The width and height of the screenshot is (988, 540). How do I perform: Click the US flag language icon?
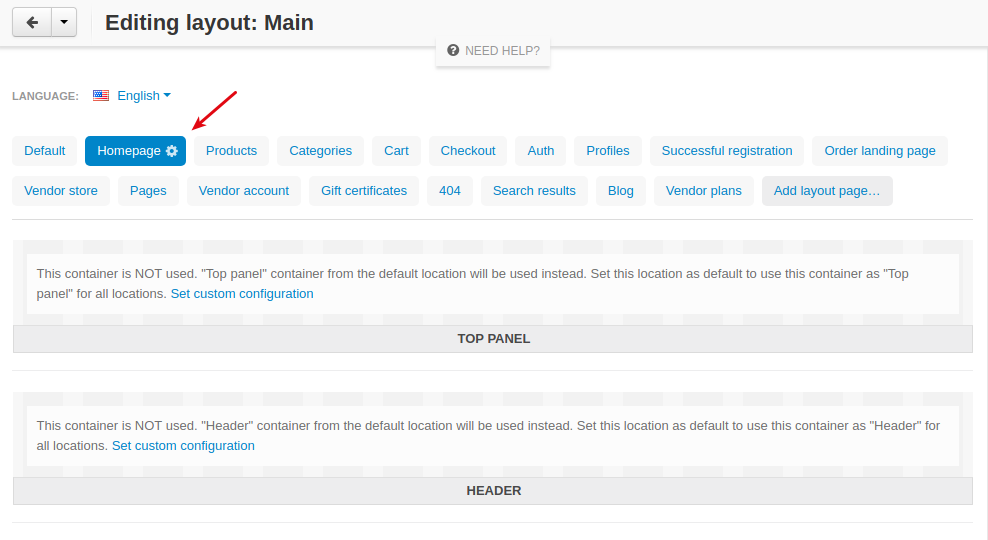[x=101, y=96]
